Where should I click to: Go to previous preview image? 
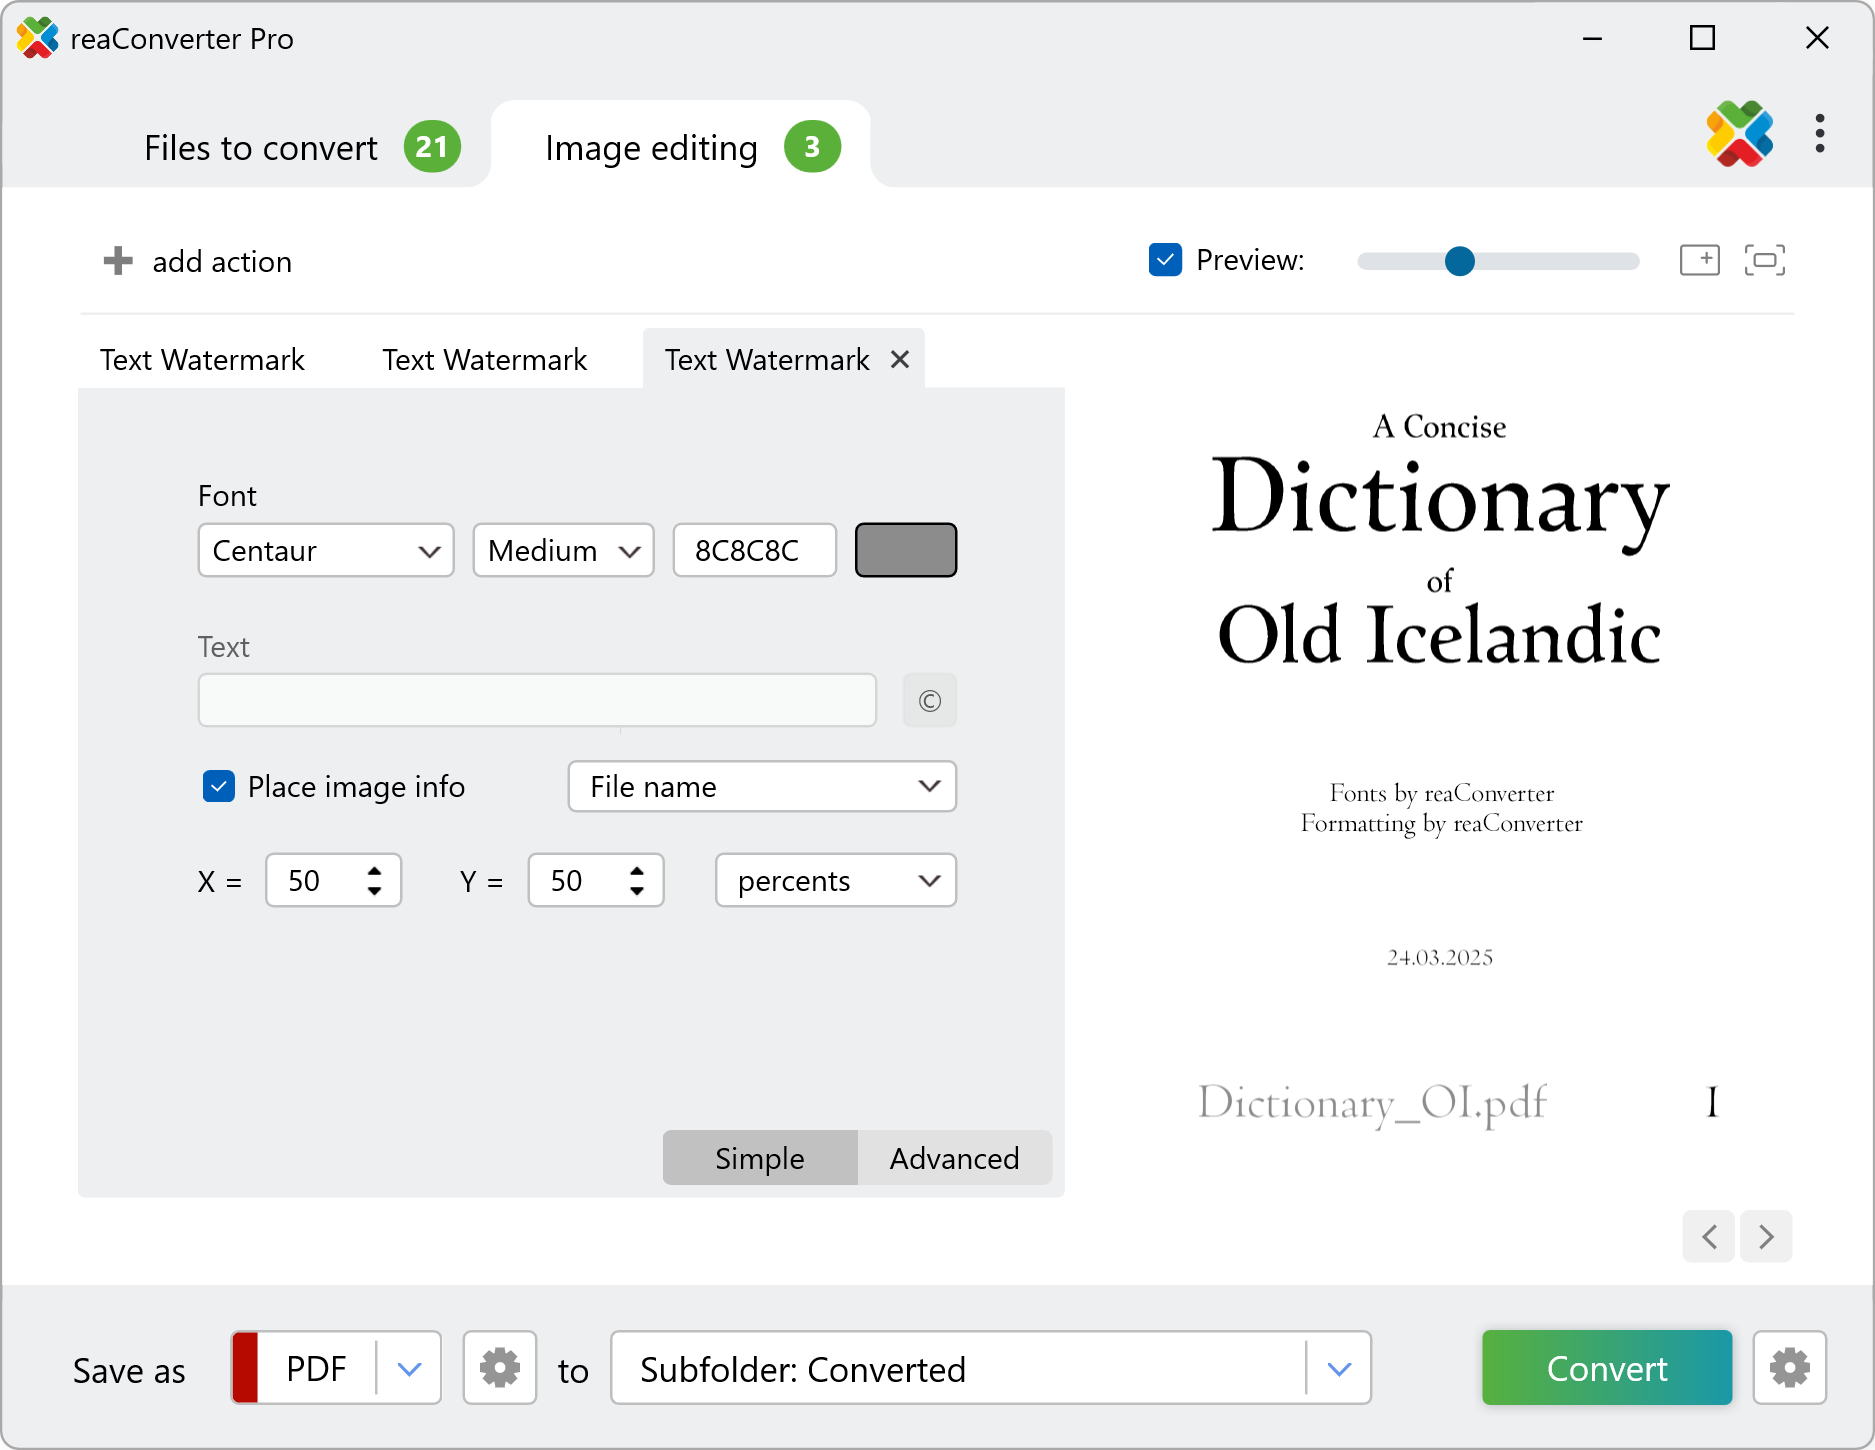click(x=1709, y=1237)
